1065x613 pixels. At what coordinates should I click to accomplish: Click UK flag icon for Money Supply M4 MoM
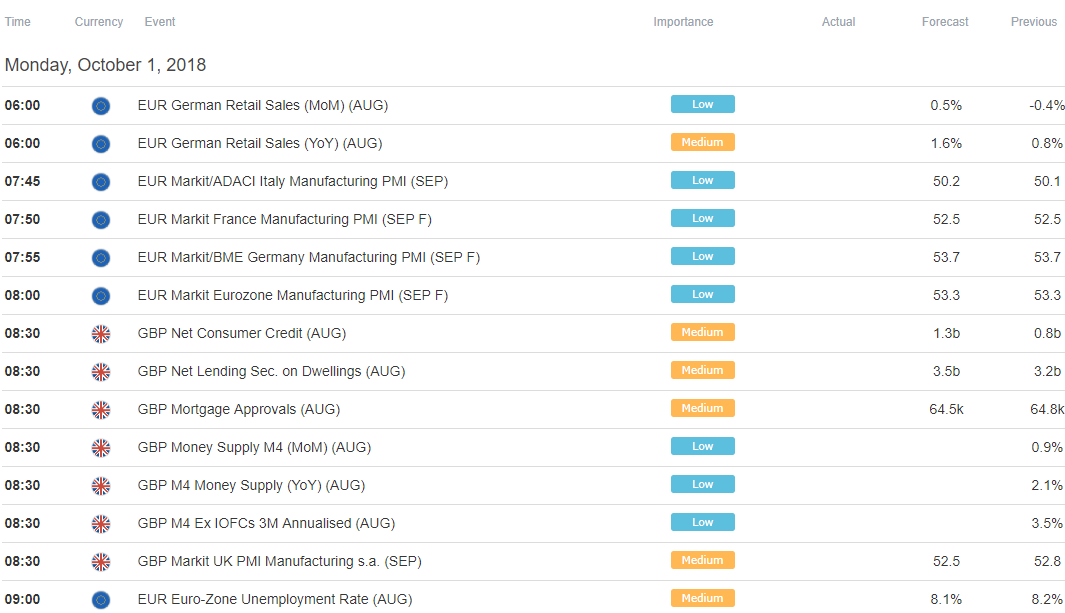tap(101, 448)
